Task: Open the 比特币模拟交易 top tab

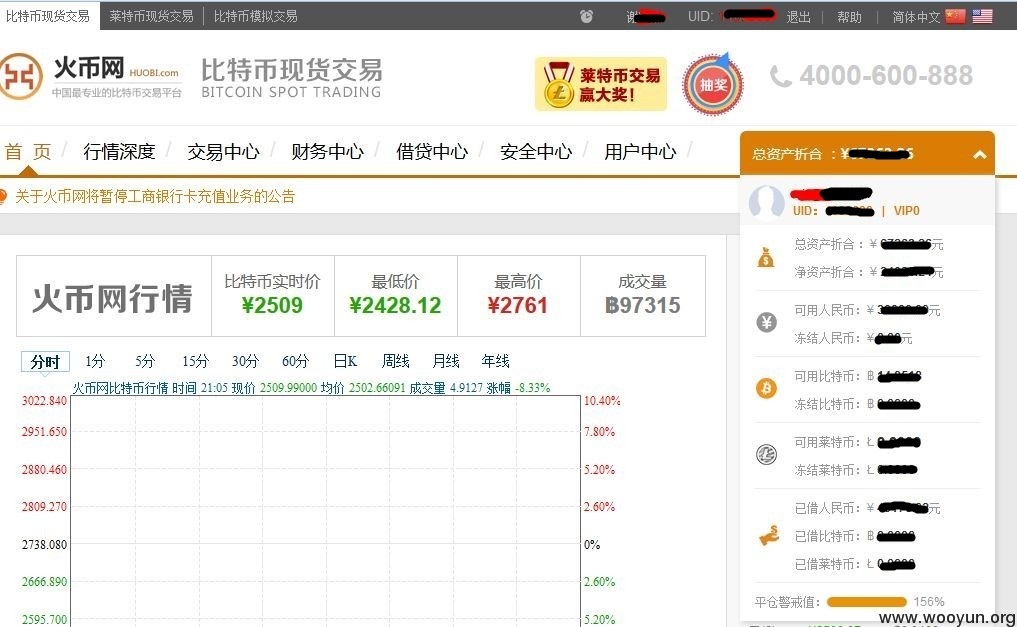Action: coord(256,16)
